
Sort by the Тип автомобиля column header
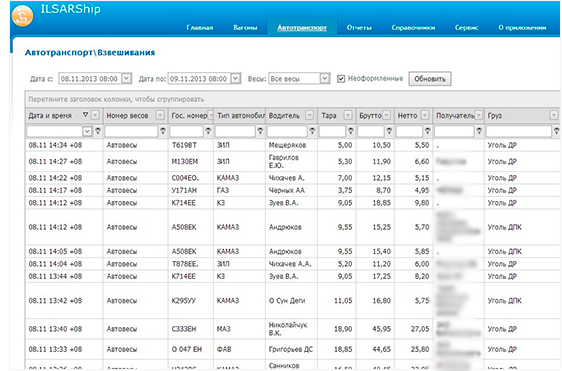click(241, 115)
